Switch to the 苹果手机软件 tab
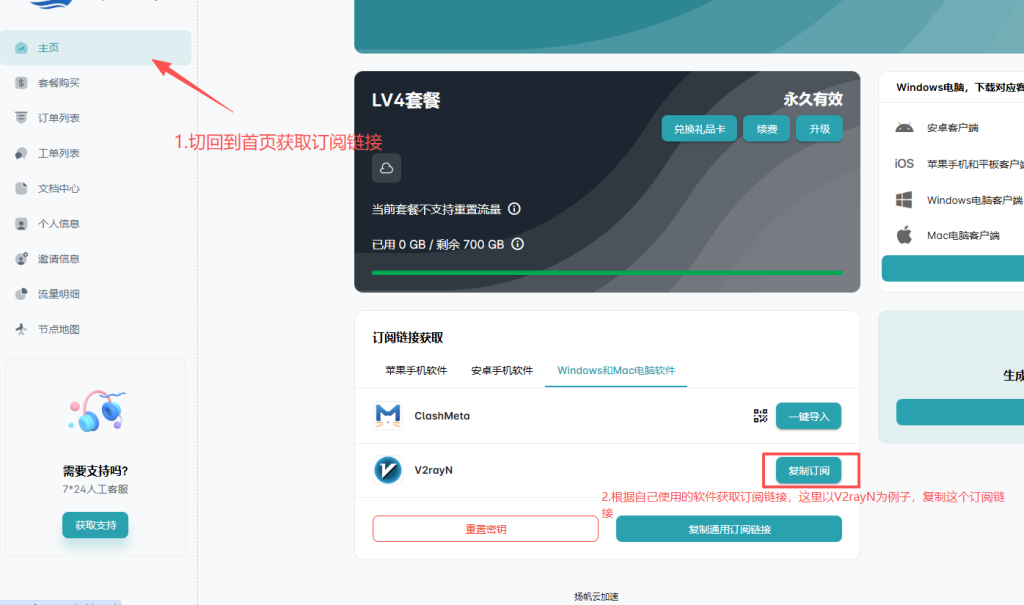This screenshot has width=1024, height=605. (415, 370)
